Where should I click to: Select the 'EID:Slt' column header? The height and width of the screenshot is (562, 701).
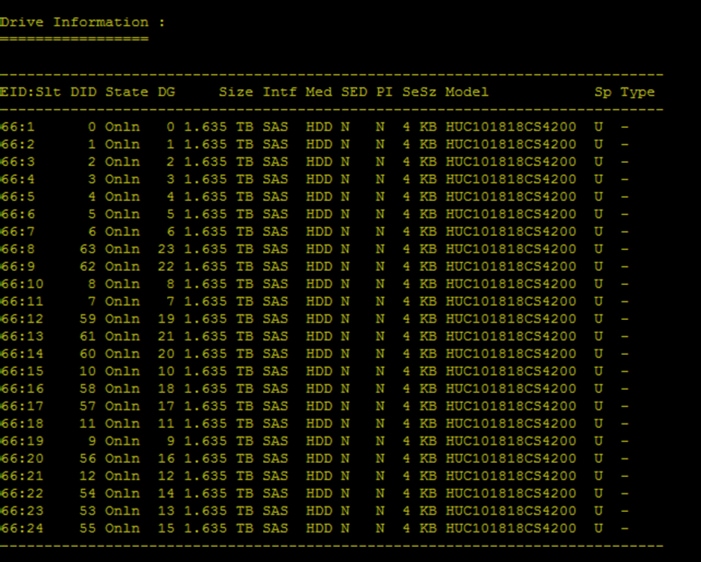pyautogui.click(x=30, y=92)
